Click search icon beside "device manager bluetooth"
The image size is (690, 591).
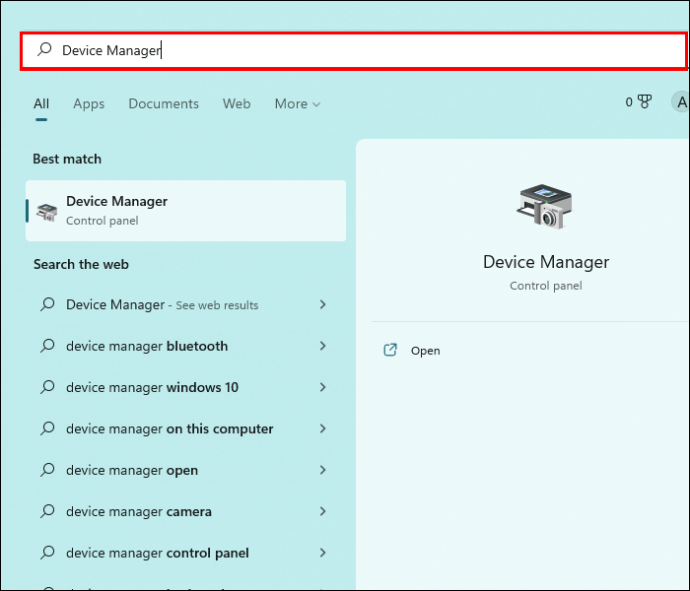[47, 346]
